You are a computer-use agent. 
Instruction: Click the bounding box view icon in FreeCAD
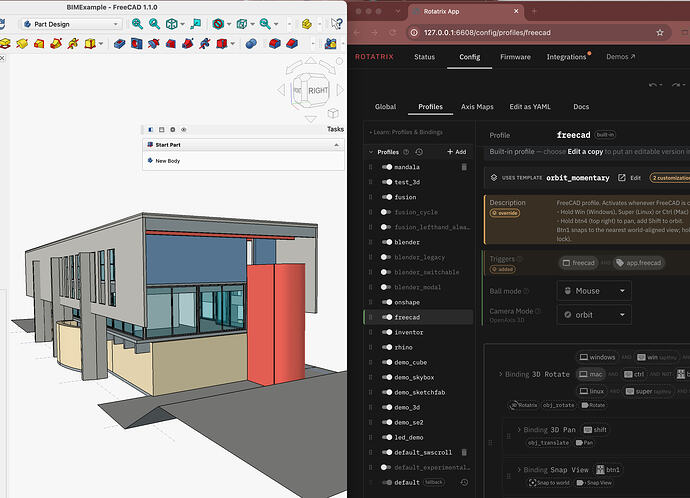click(242, 24)
